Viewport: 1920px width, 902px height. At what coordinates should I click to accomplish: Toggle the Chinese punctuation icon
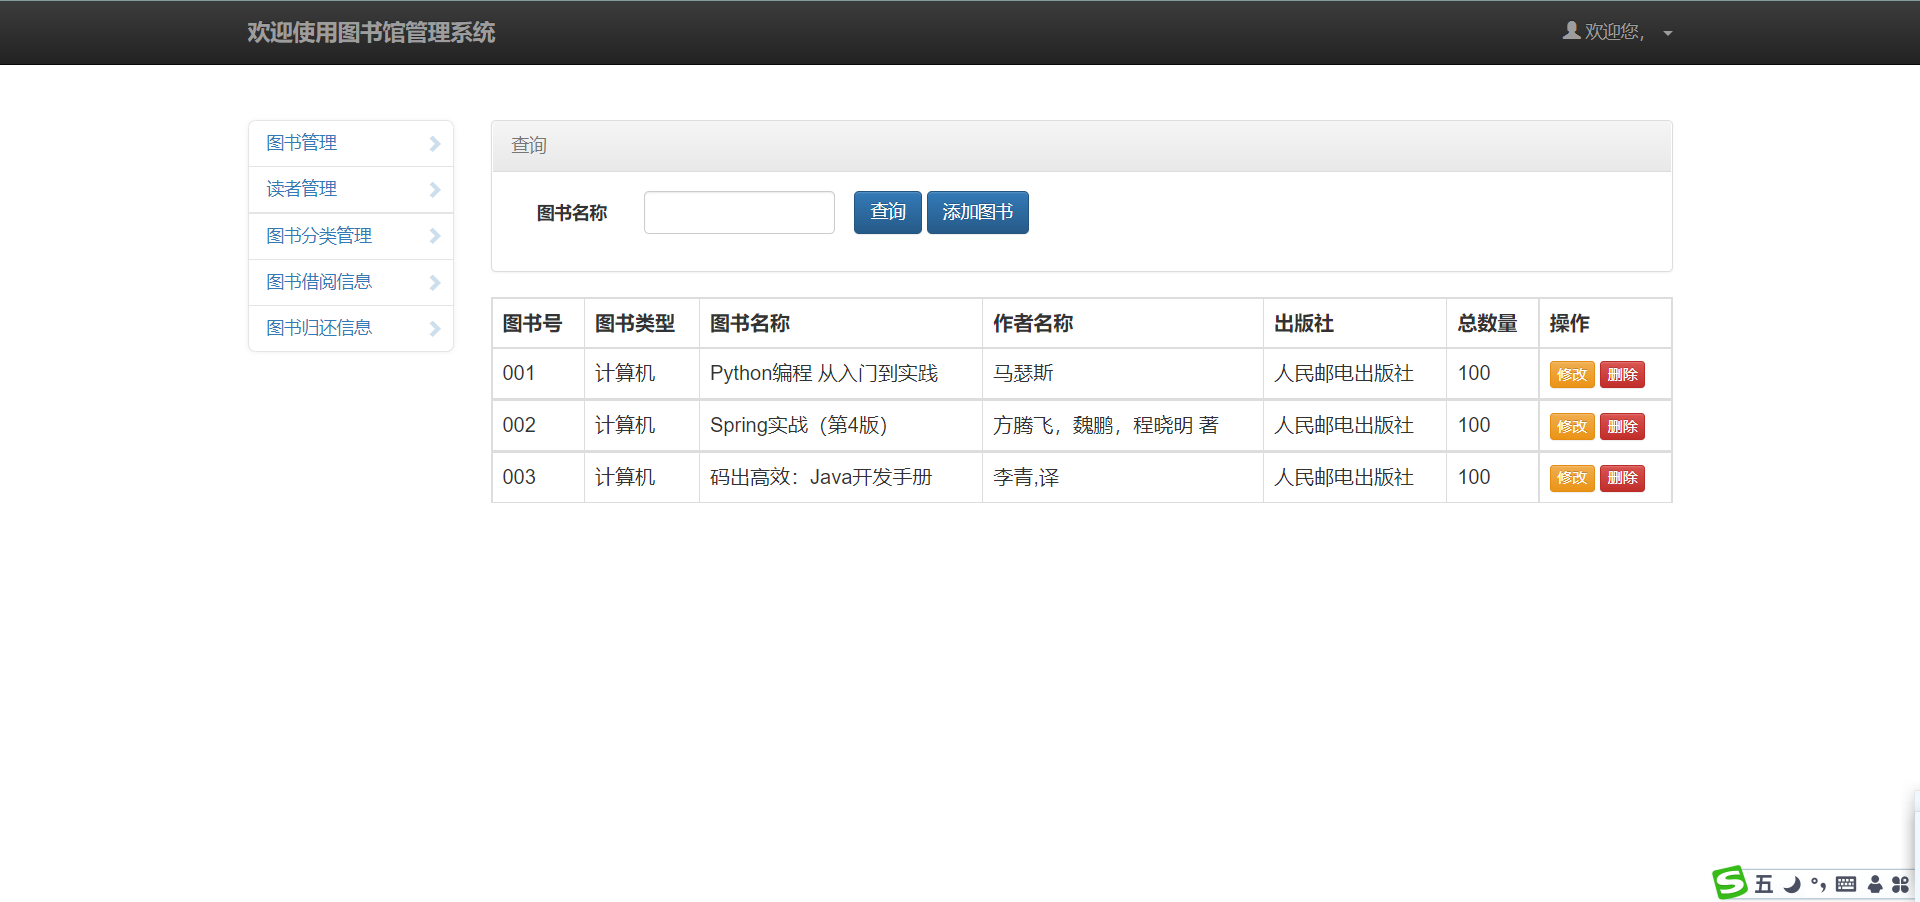pos(1818,884)
